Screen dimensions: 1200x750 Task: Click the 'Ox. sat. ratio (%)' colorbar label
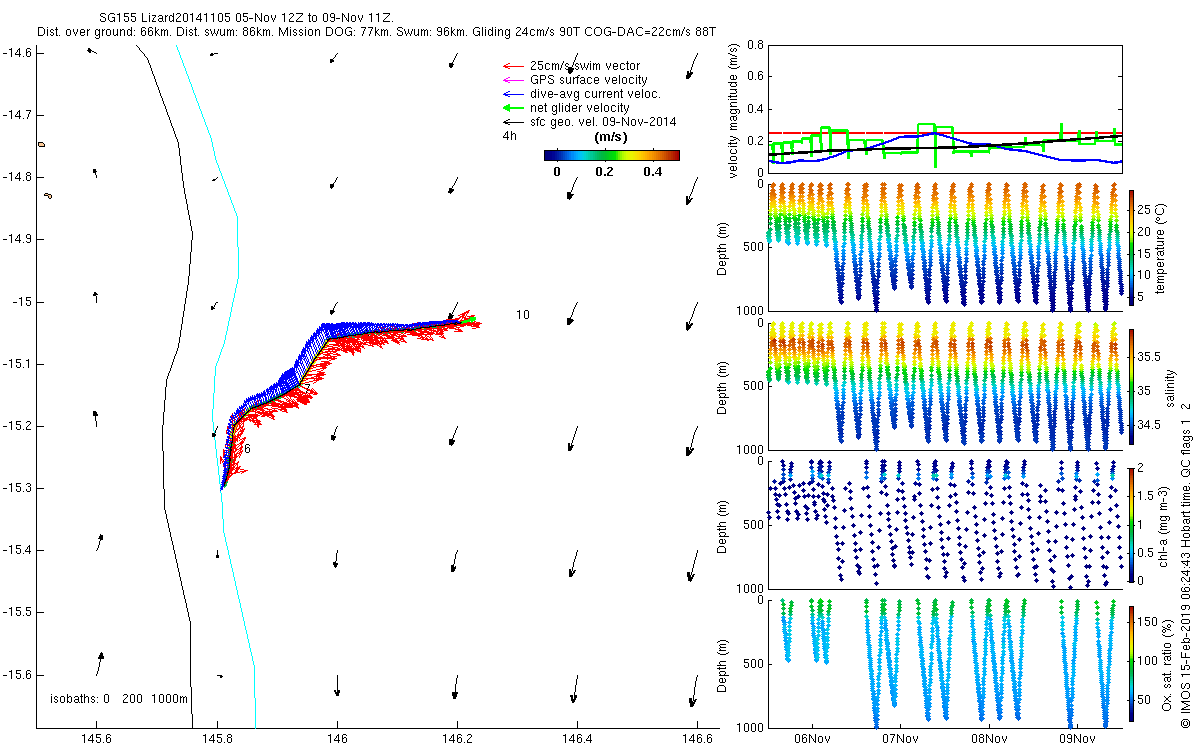click(1168, 664)
